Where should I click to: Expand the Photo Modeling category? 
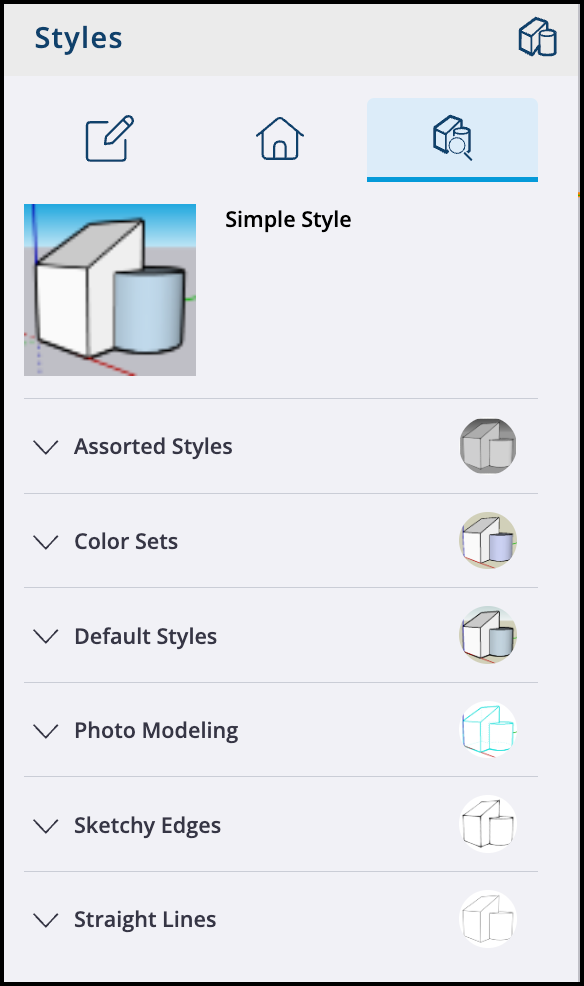(x=45, y=731)
